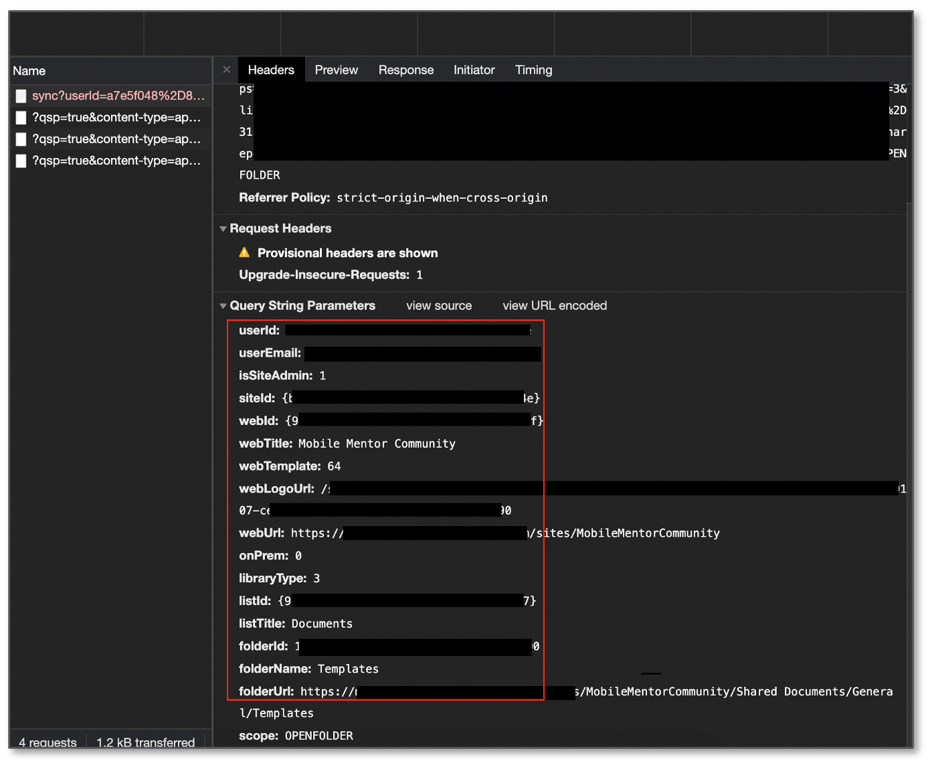The width and height of the screenshot is (929, 763).
Task: Click the file icon next to the last qsp request
Action: 20,161
